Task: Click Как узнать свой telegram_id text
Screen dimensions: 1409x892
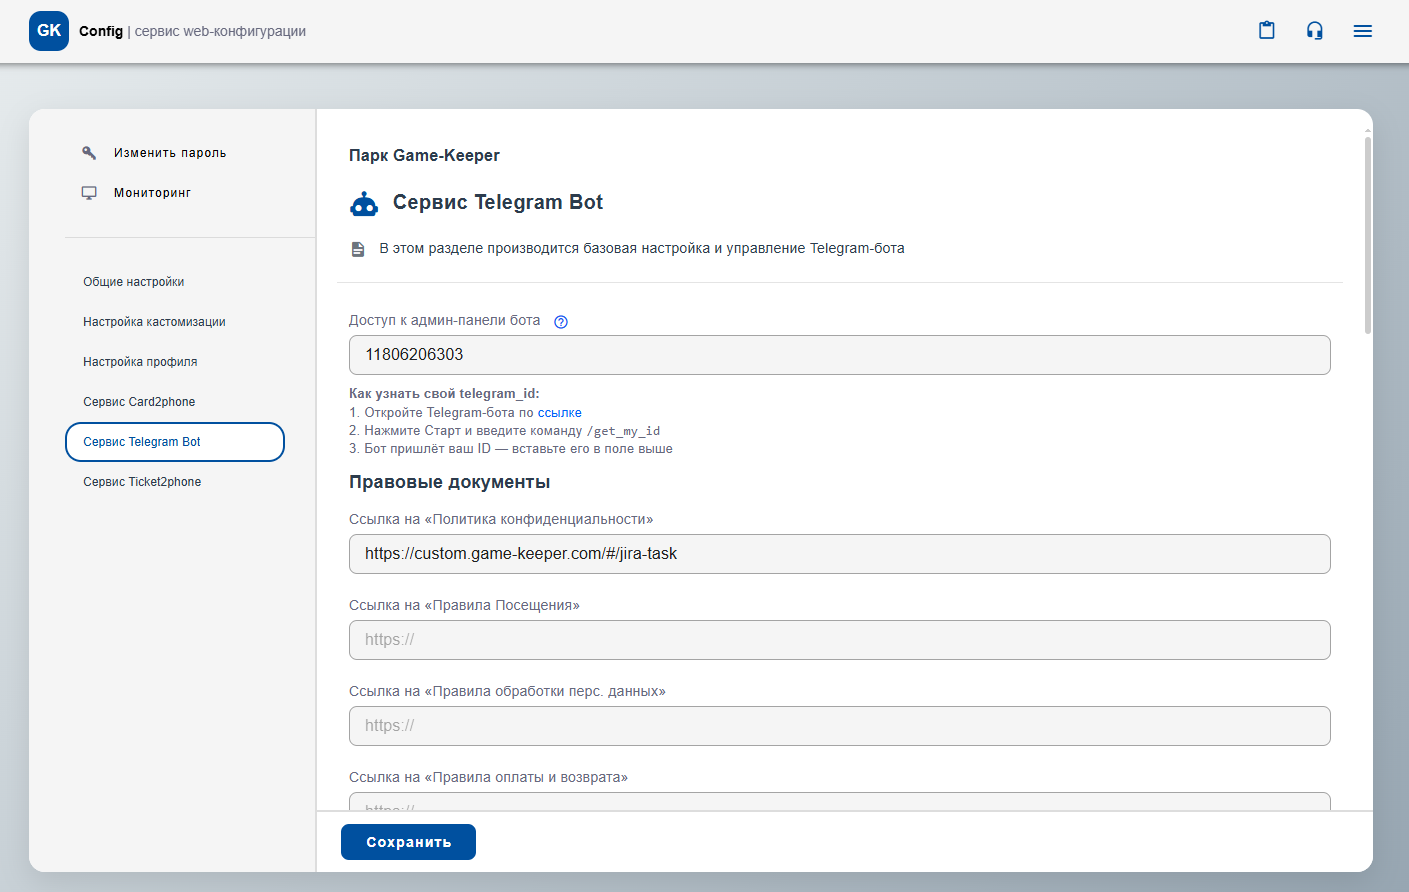Action: coord(444,394)
